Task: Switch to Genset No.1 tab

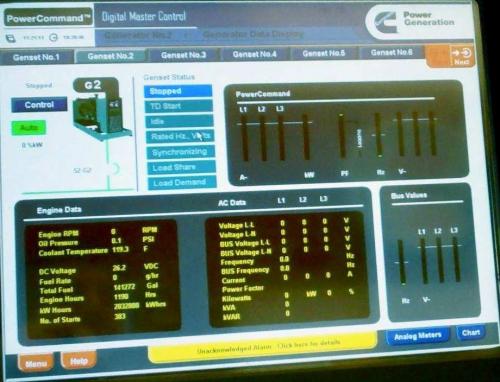Action: 36,57
